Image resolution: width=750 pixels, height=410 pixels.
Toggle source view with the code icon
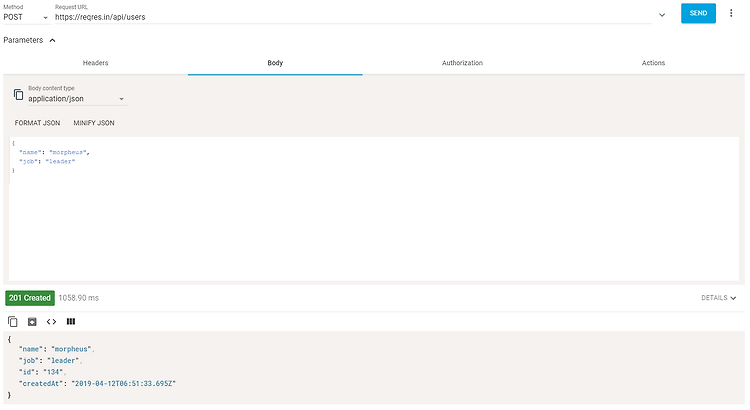click(51, 321)
